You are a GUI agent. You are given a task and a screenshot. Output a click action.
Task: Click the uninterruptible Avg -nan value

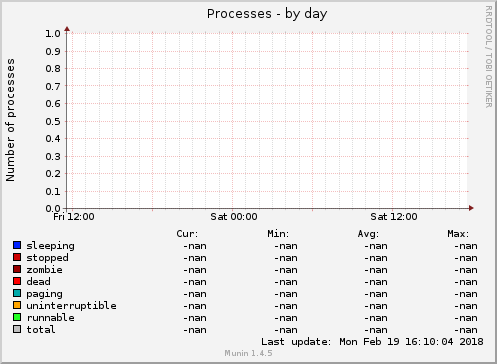tap(376, 306)
